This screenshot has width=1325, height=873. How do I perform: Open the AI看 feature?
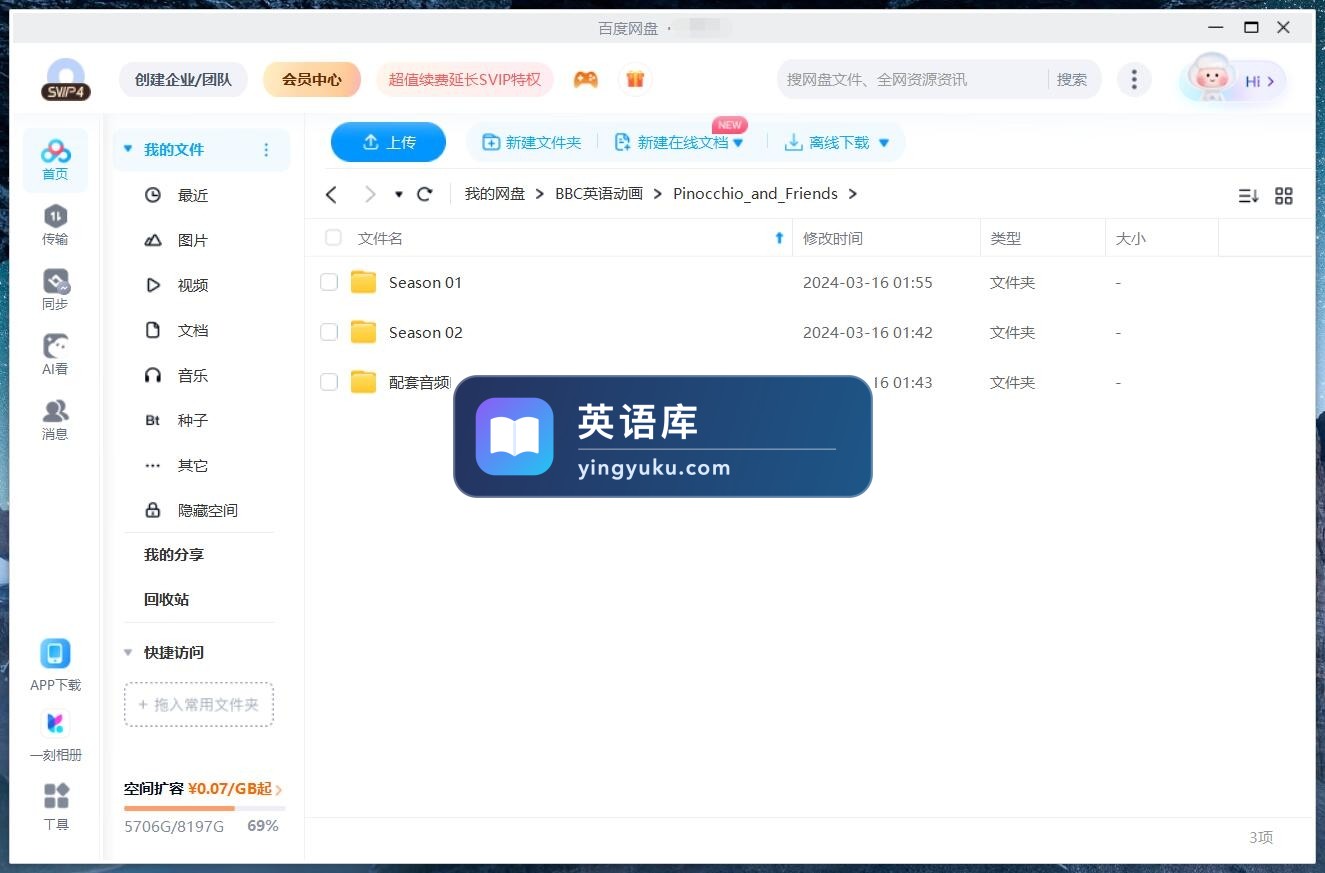point(55,355)
